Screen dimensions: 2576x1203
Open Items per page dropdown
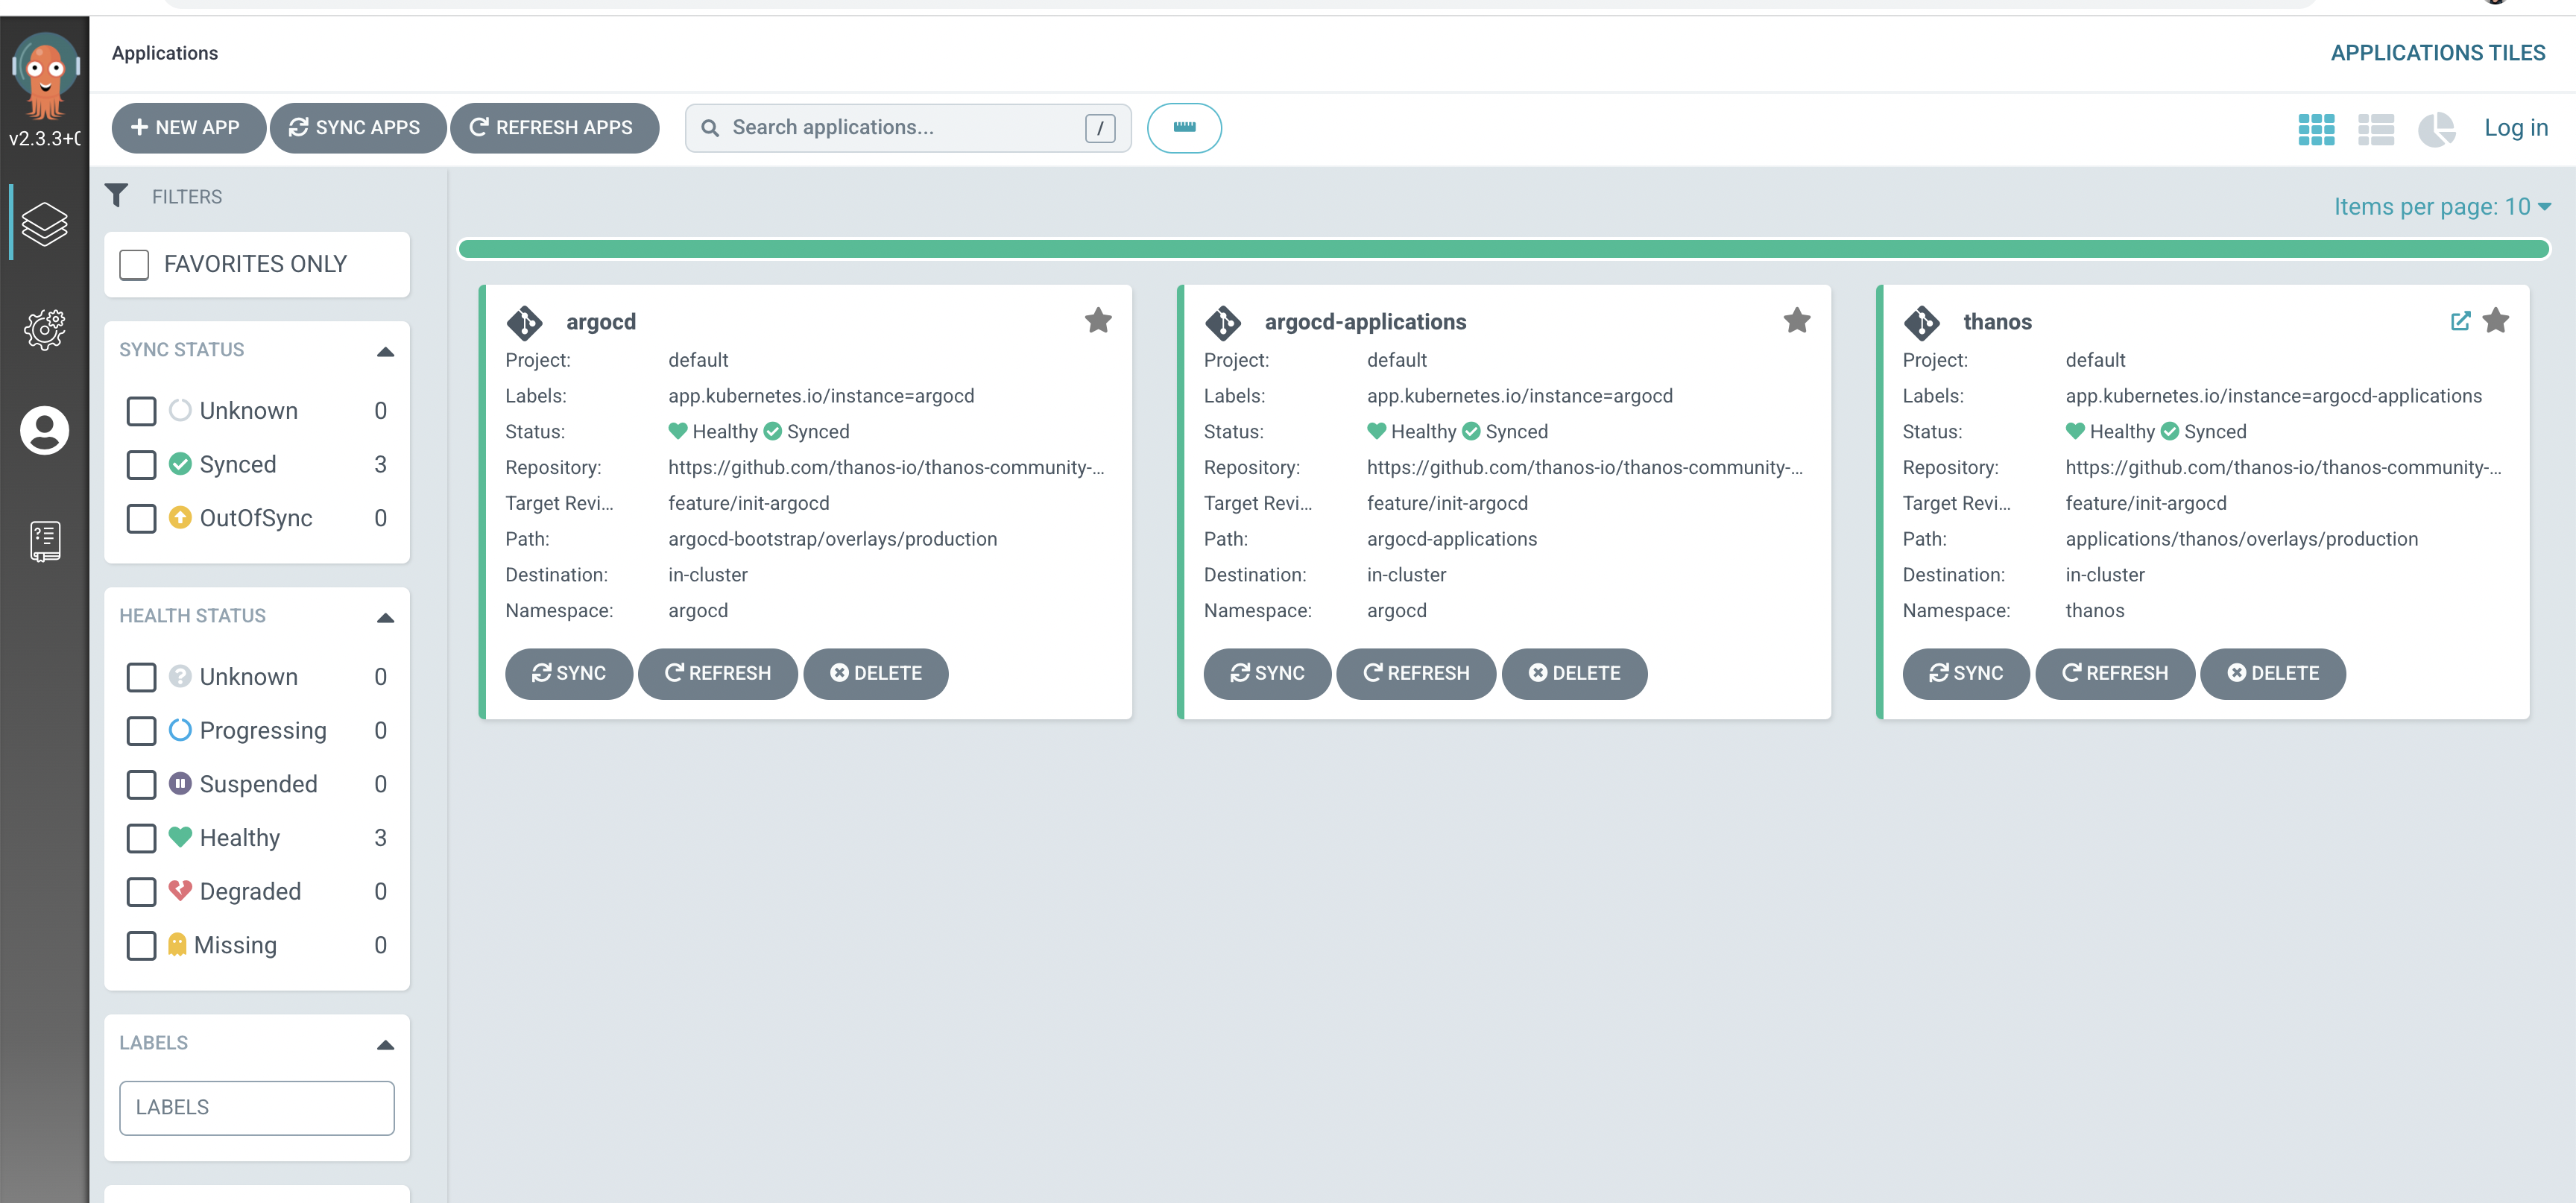[x=2442, y=207]
